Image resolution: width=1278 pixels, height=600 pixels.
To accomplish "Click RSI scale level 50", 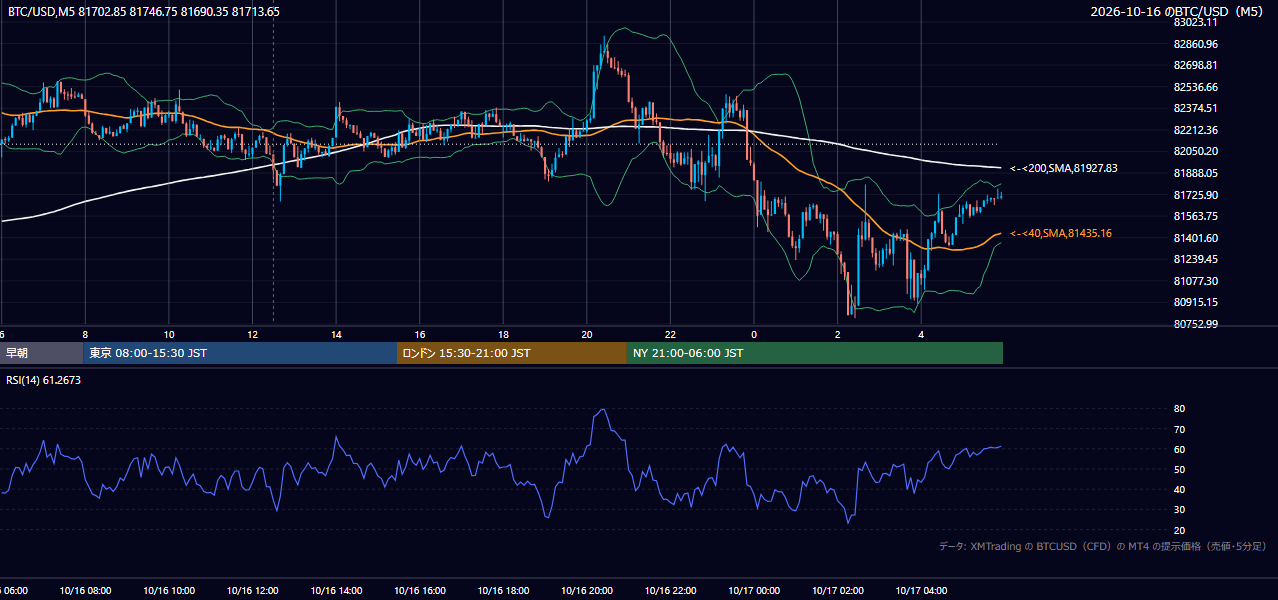I will click(x=1180, y=469).
